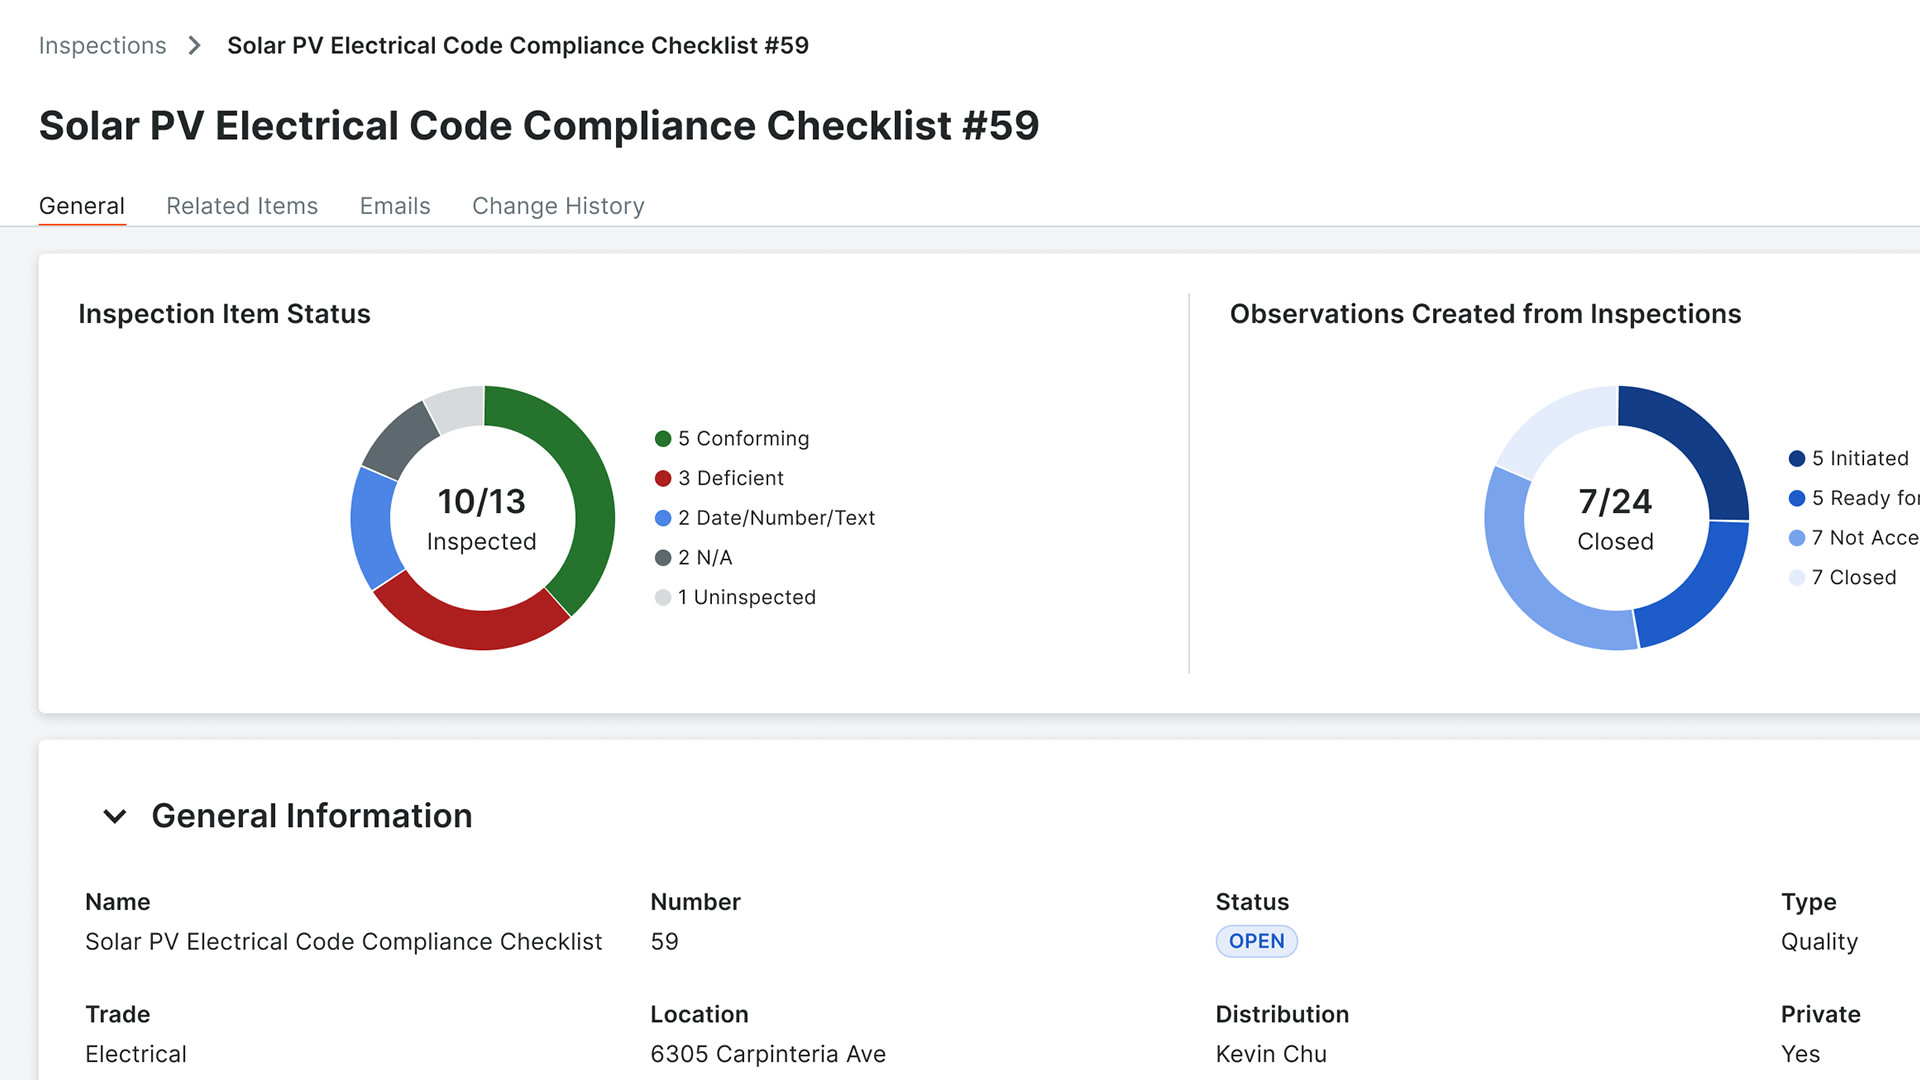
Task: Click the Not Accepted legend dot
Action: [x=1797, y=538]
